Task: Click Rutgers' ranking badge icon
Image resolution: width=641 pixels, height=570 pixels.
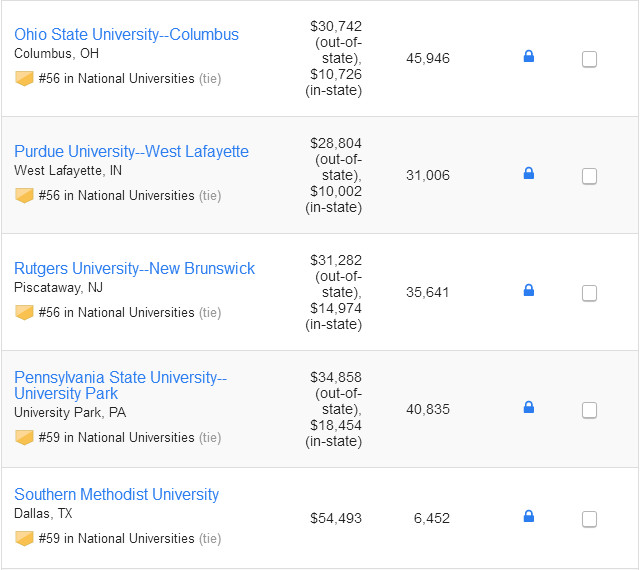Action: [24, 312]
